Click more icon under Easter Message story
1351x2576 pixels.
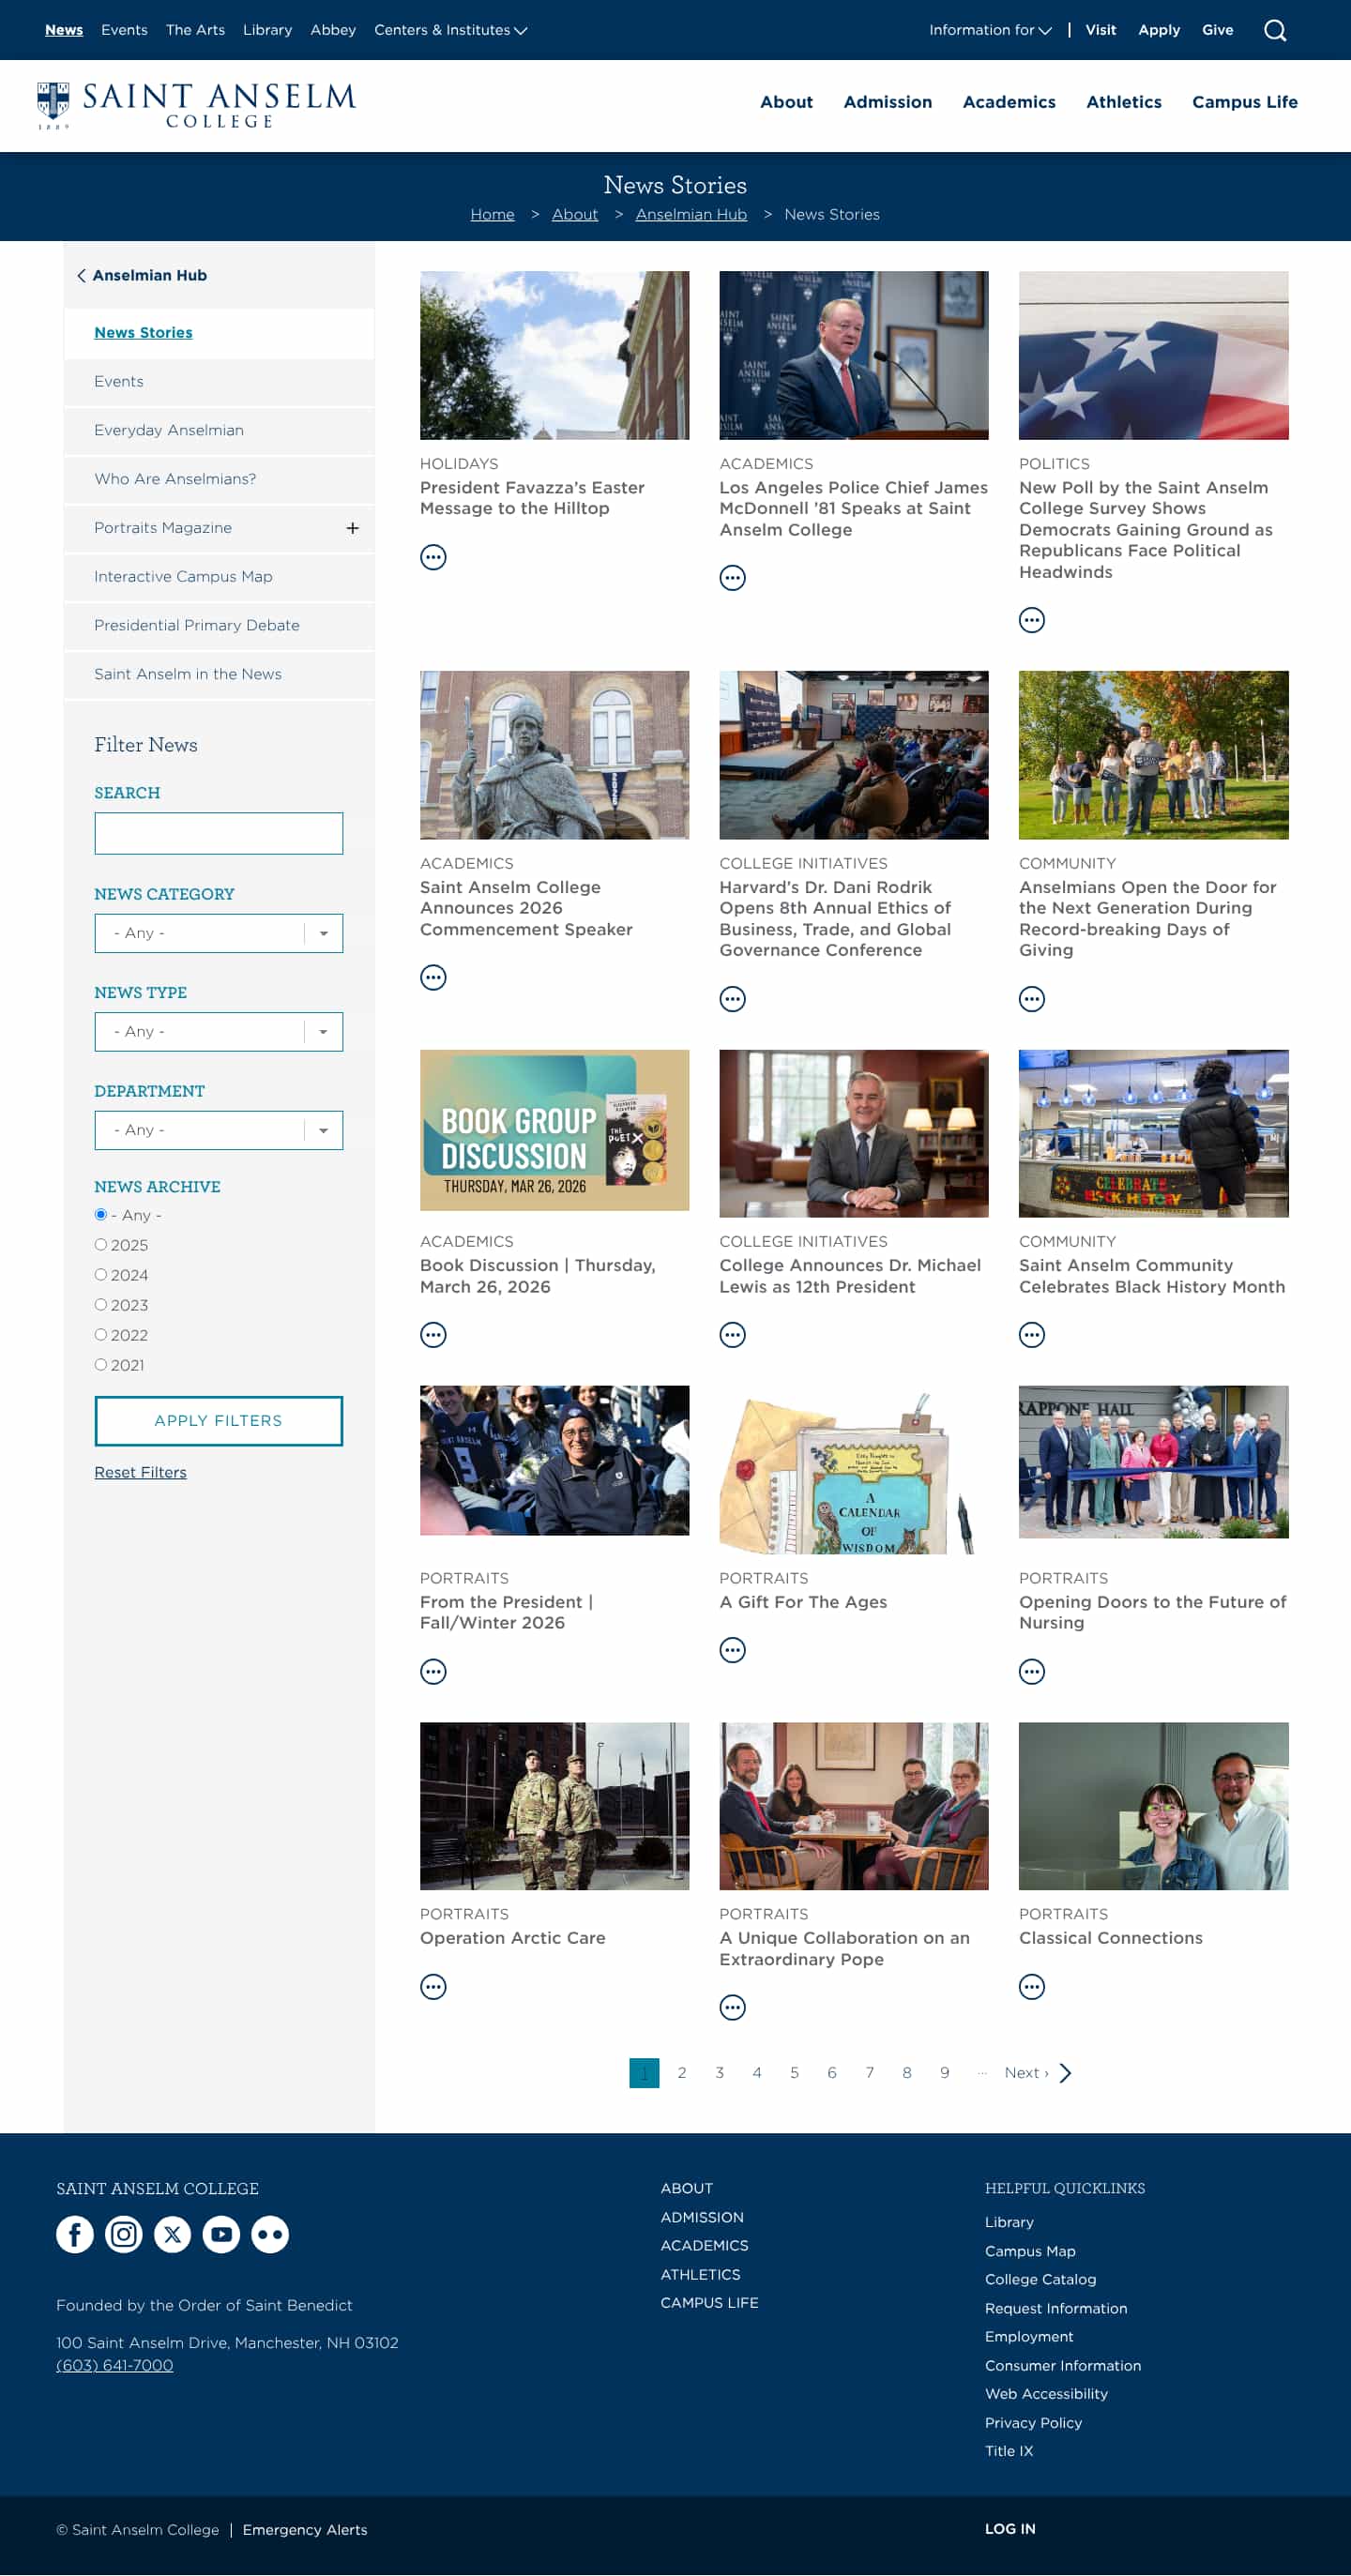coord(433,557)
